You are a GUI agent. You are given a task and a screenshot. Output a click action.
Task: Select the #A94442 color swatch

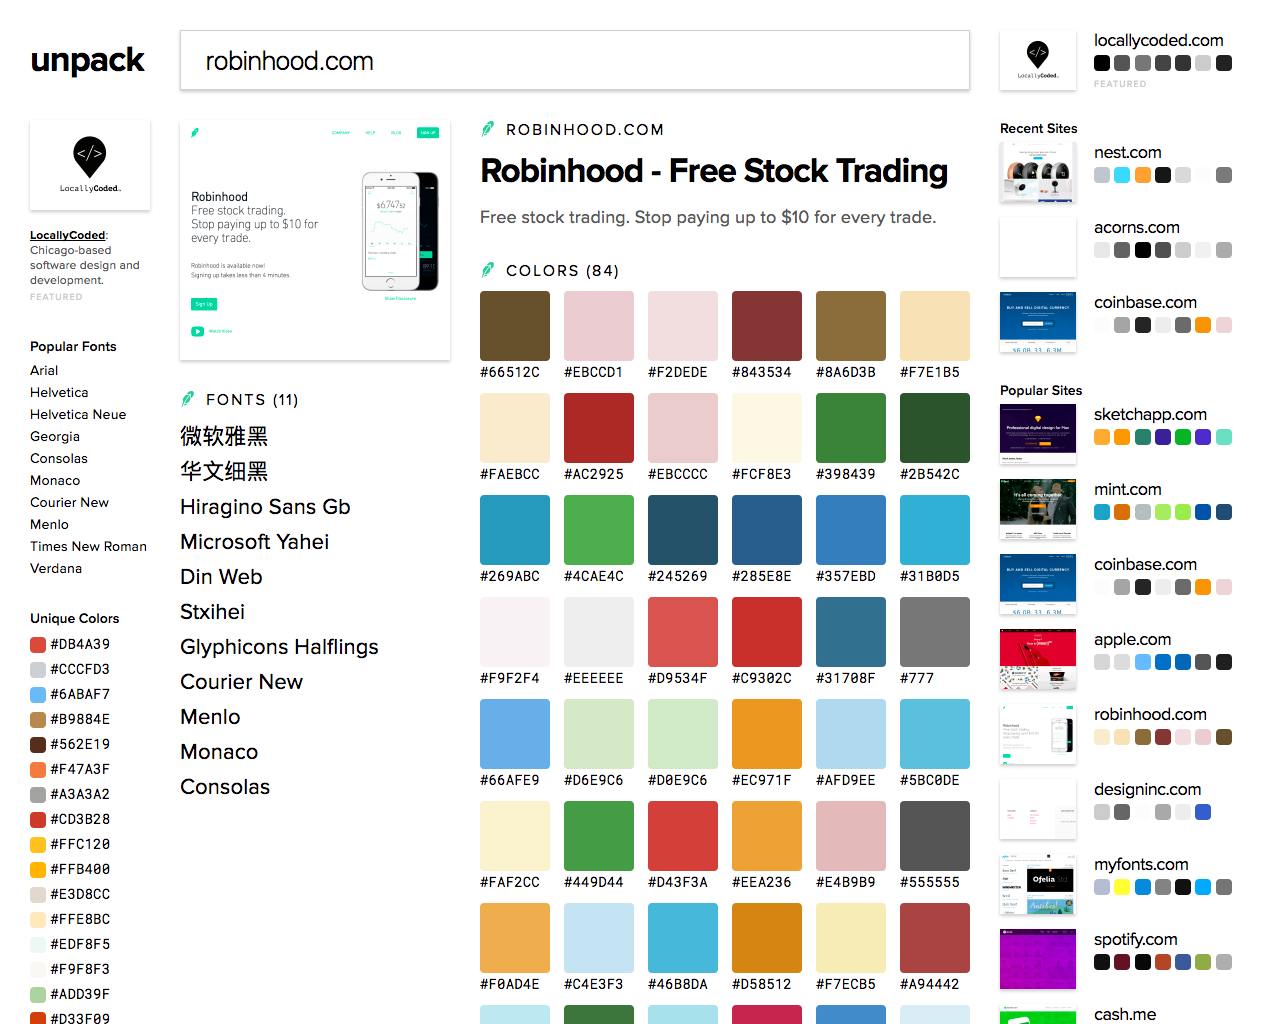(935, 938)
